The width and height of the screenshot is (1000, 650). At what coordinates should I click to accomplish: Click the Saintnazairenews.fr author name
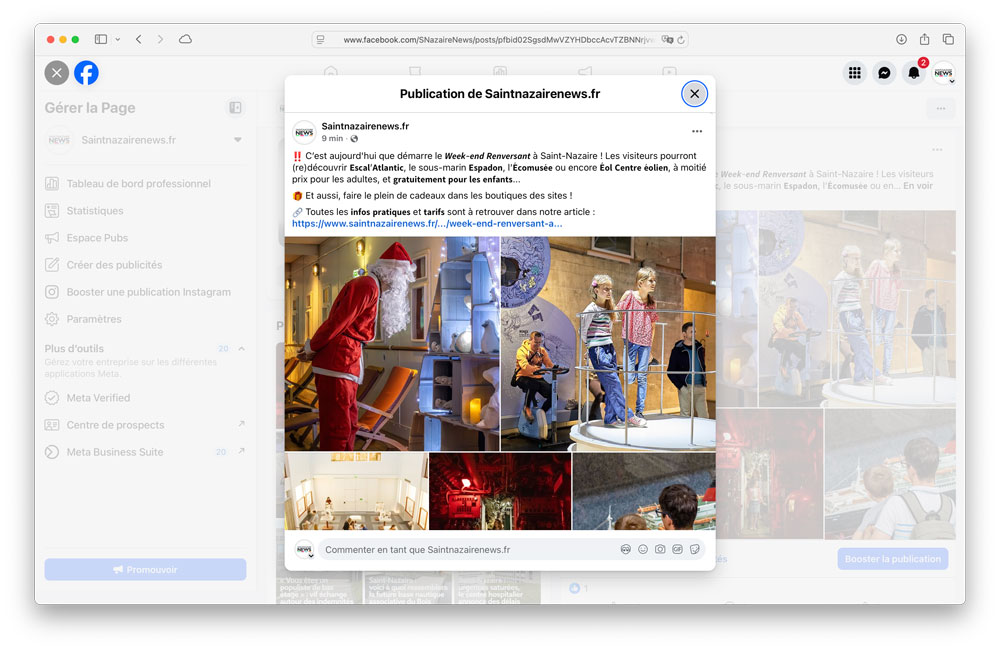[365, 126]
